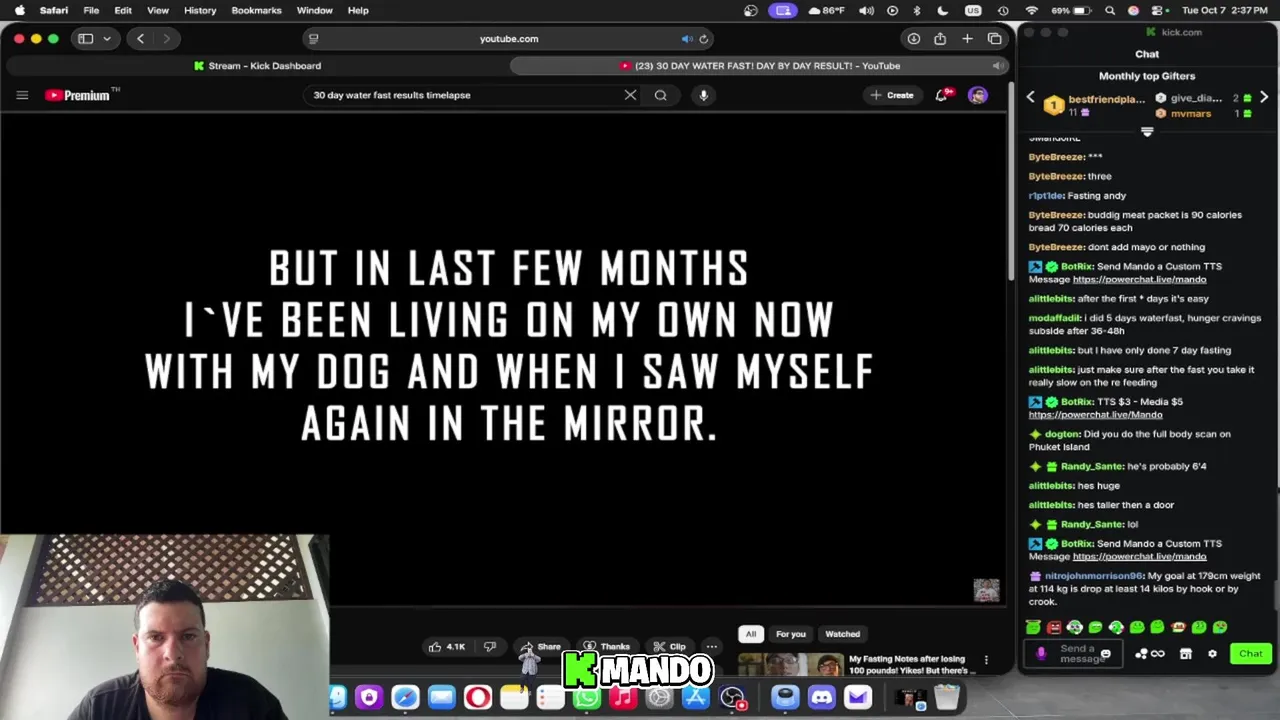Open Kick chat settings gear
The image size is (1280, 720).
[x=1212, y=654]
